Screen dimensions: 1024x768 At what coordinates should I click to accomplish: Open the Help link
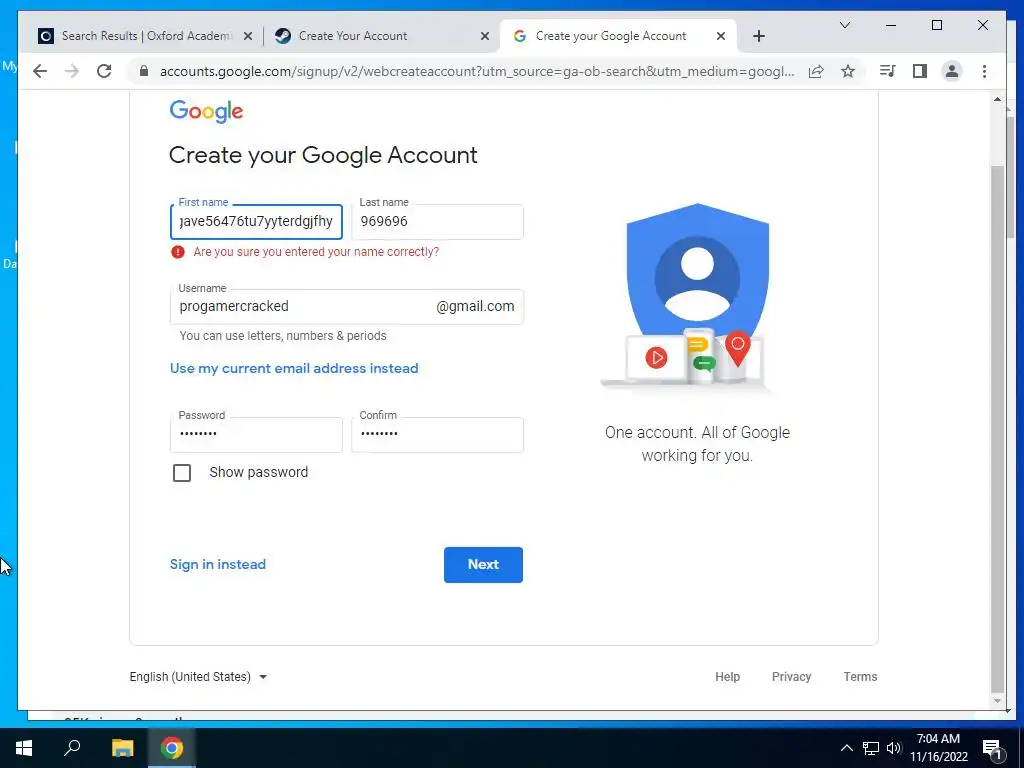click(x=727, y=677)
